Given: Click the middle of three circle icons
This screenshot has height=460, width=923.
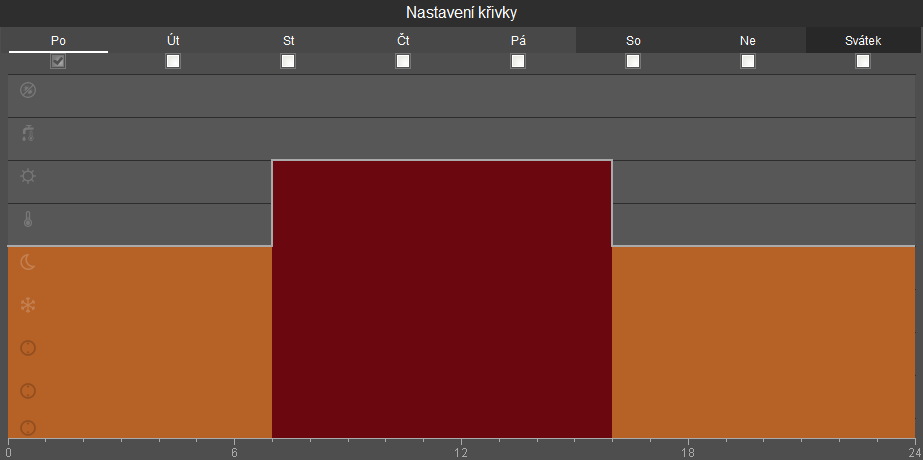Looking at the screenshot, I should point(28,390).
